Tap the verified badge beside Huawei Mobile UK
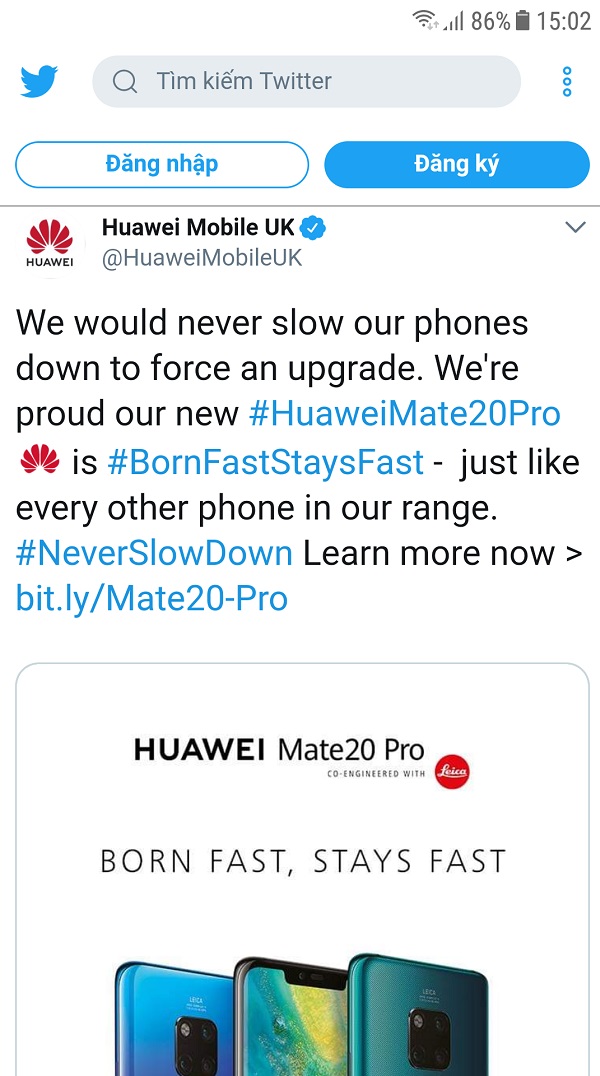This screenshot has width=600, height=1076. (x=314, y=227)
